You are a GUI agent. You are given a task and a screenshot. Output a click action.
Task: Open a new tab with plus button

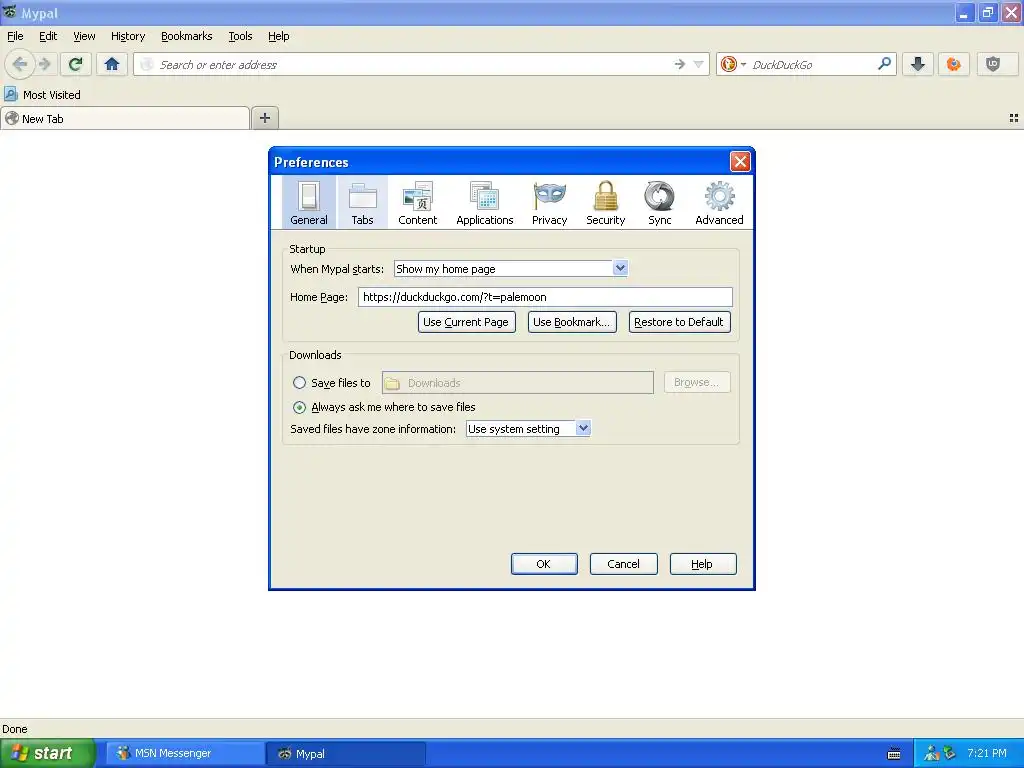(x=264, y=118)
